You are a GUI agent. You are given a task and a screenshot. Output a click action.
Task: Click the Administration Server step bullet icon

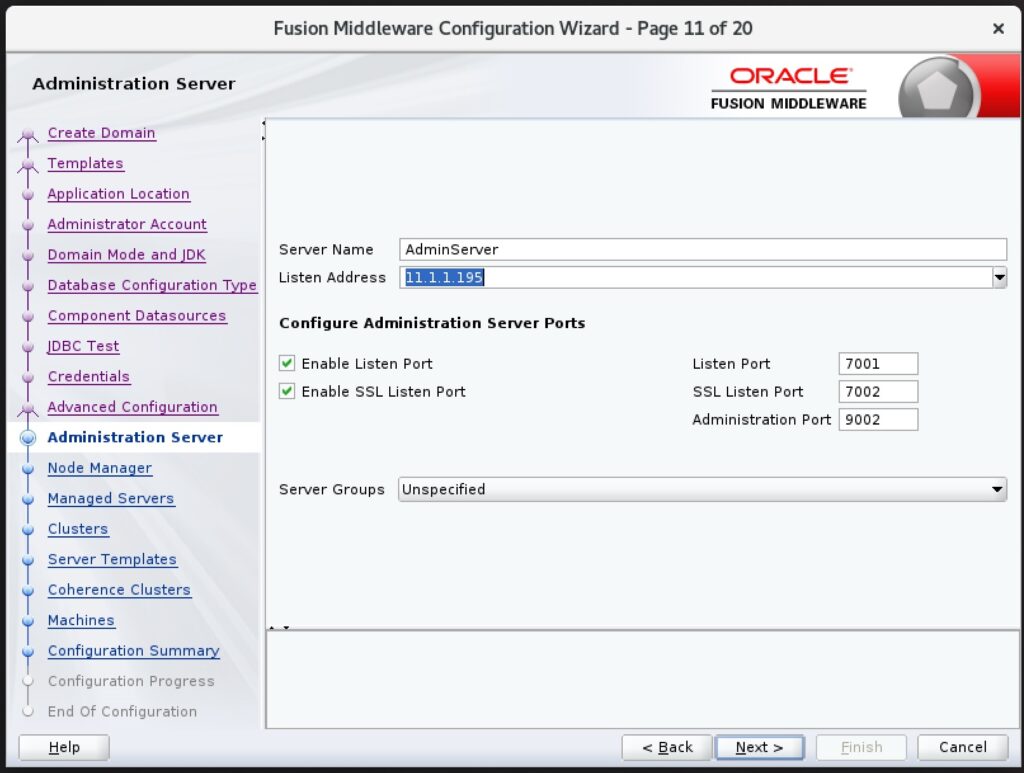[27, 437]
